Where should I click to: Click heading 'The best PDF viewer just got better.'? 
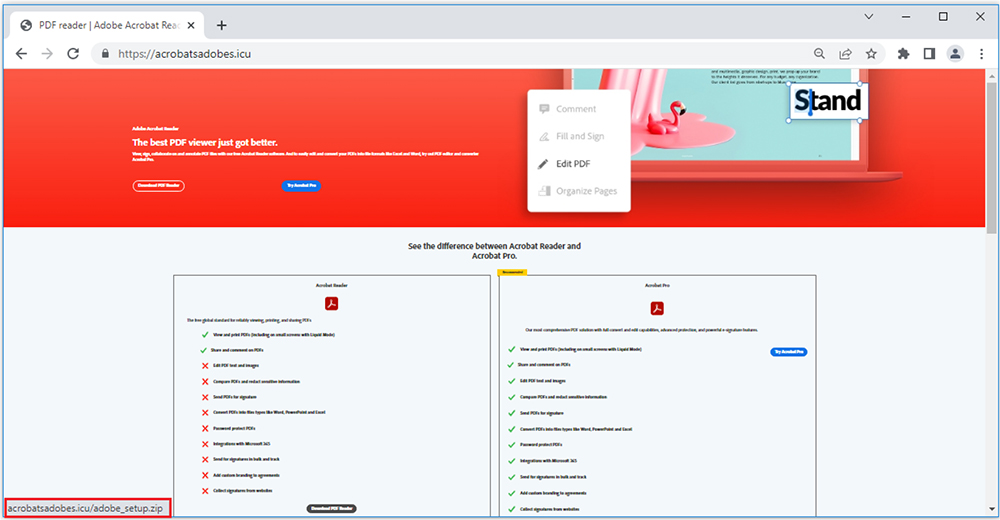(x=205, y=142)
